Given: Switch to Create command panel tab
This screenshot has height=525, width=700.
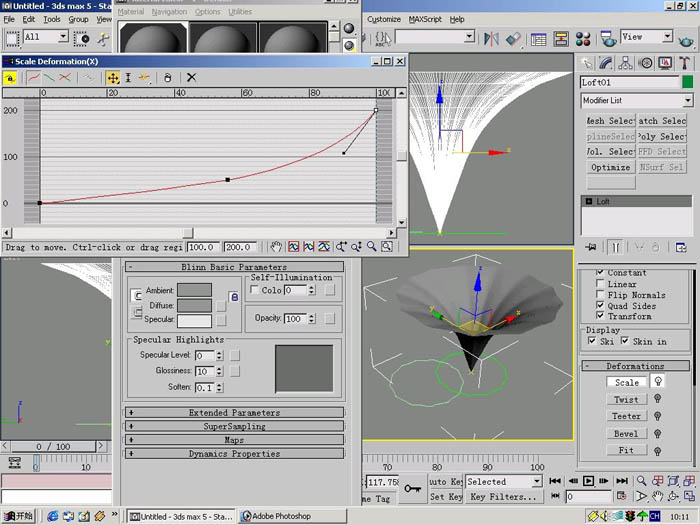Looking at the screenshot, I should click(x=586, y=63).
